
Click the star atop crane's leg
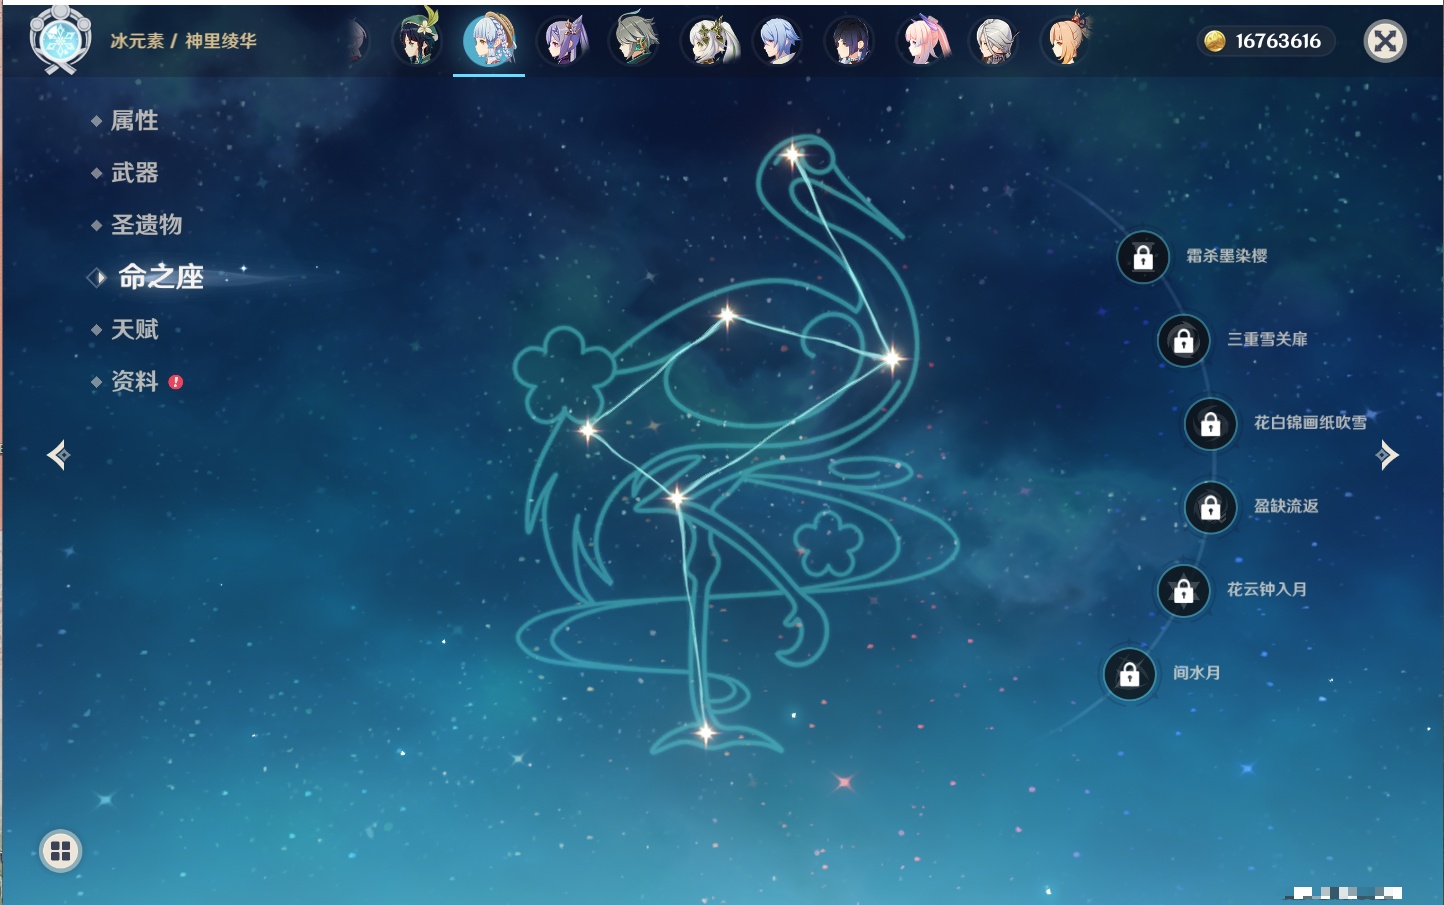click(678, 497)
